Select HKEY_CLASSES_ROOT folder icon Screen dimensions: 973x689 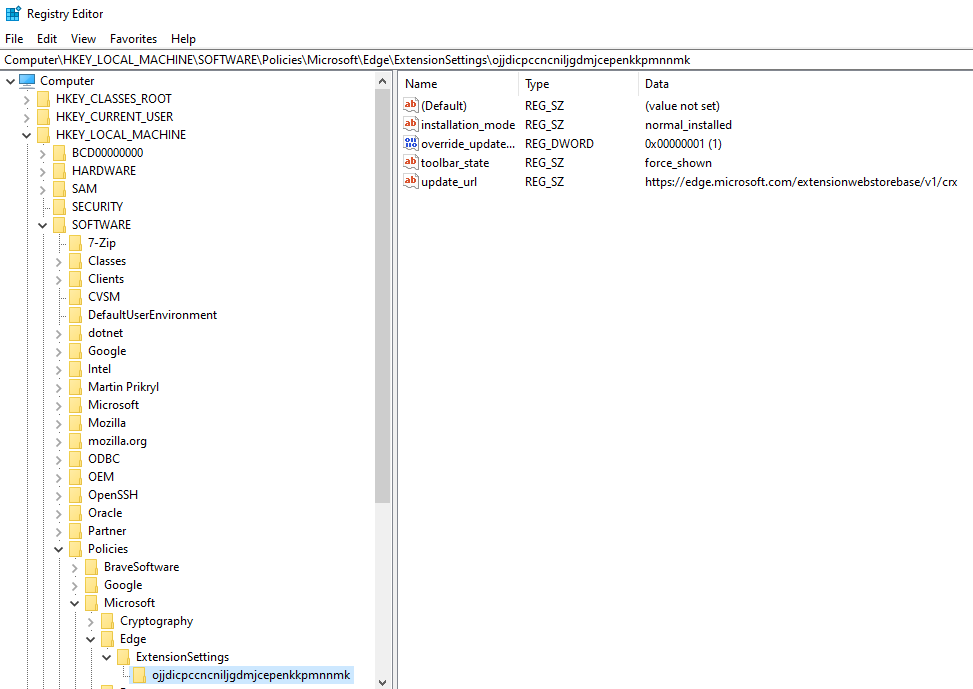pos(43,99)
